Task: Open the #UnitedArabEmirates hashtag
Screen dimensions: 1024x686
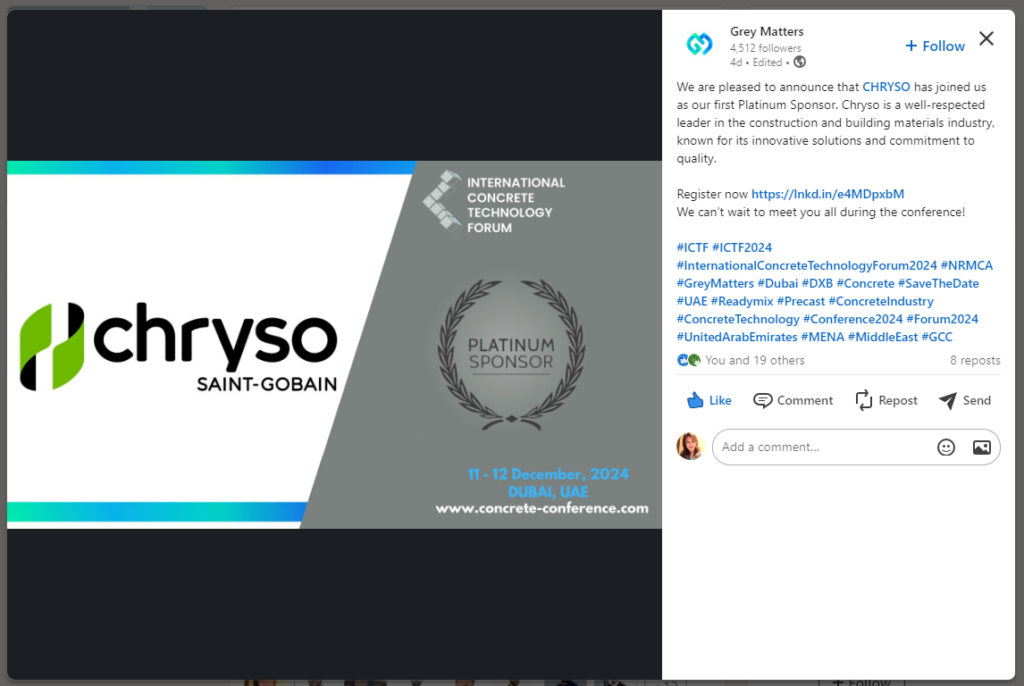Action: 737,337
